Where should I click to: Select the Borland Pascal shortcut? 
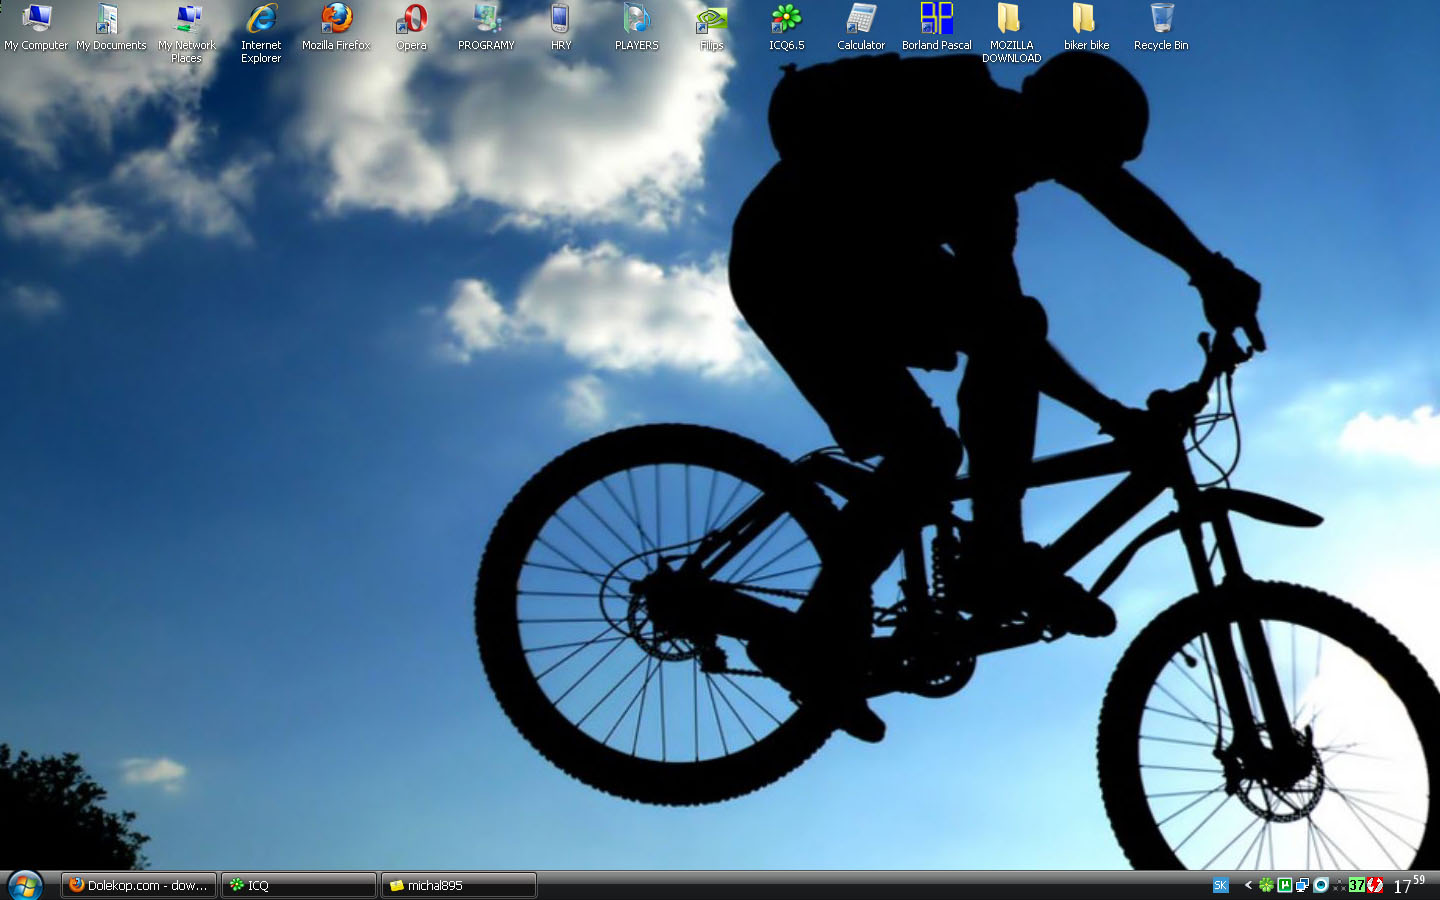pyautogui.click(x=936, y=20)
